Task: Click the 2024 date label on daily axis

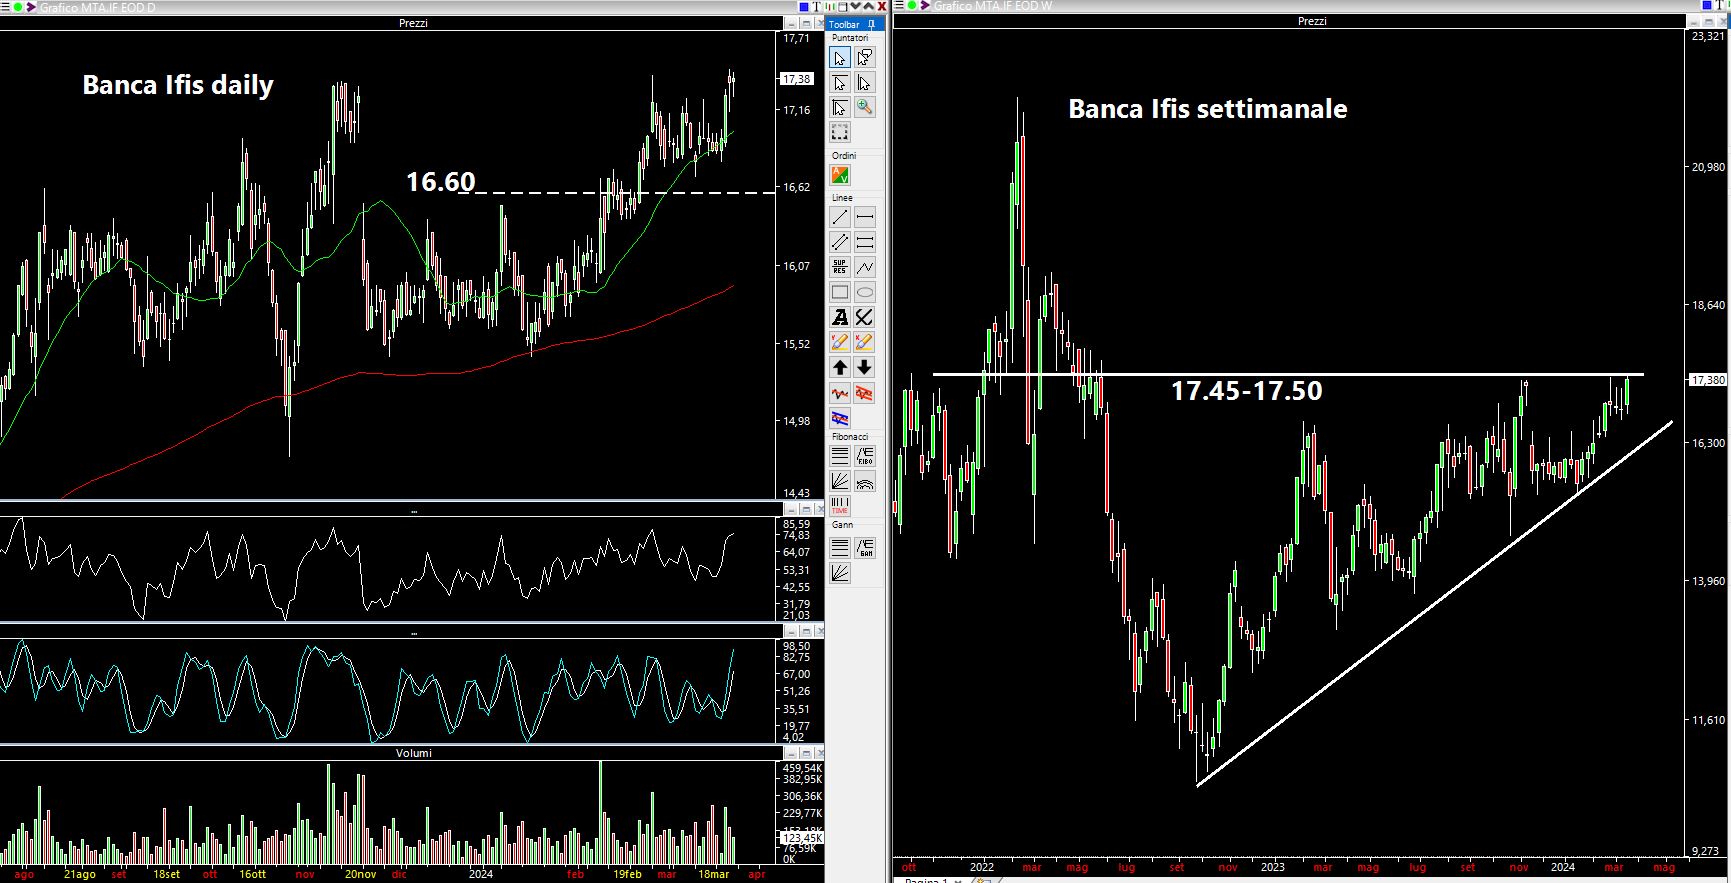Action: pos(481,874)
